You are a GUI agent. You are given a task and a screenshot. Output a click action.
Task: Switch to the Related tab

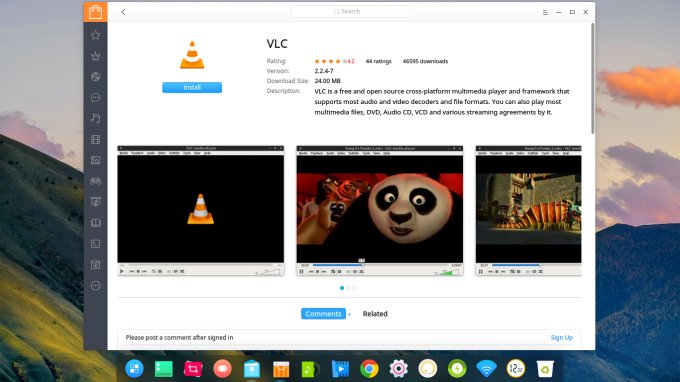[375, 313]
